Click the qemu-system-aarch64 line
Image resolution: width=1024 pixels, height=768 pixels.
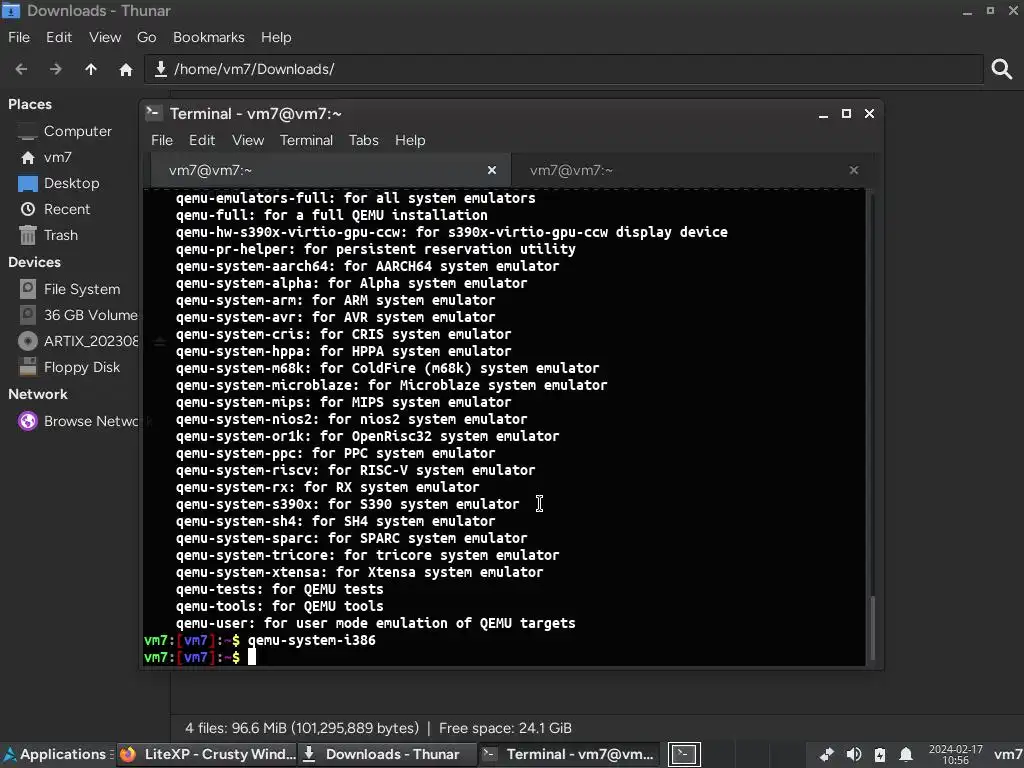(367, 266)
